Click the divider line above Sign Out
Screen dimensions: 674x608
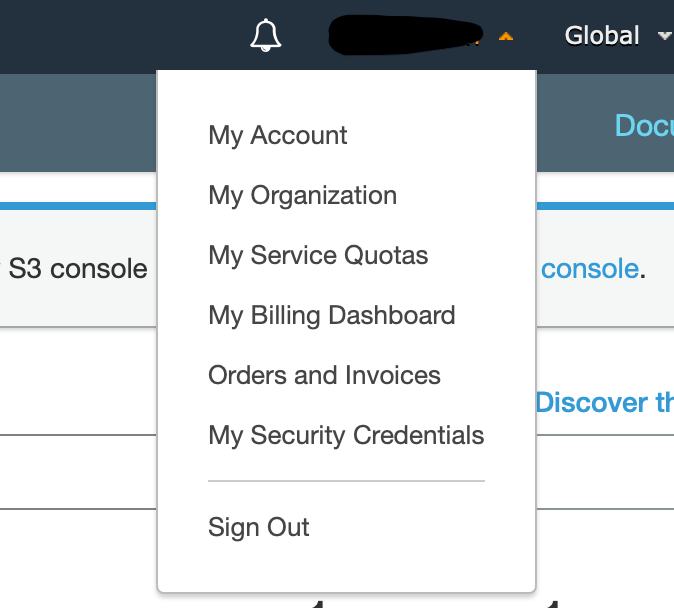[346, 481]
